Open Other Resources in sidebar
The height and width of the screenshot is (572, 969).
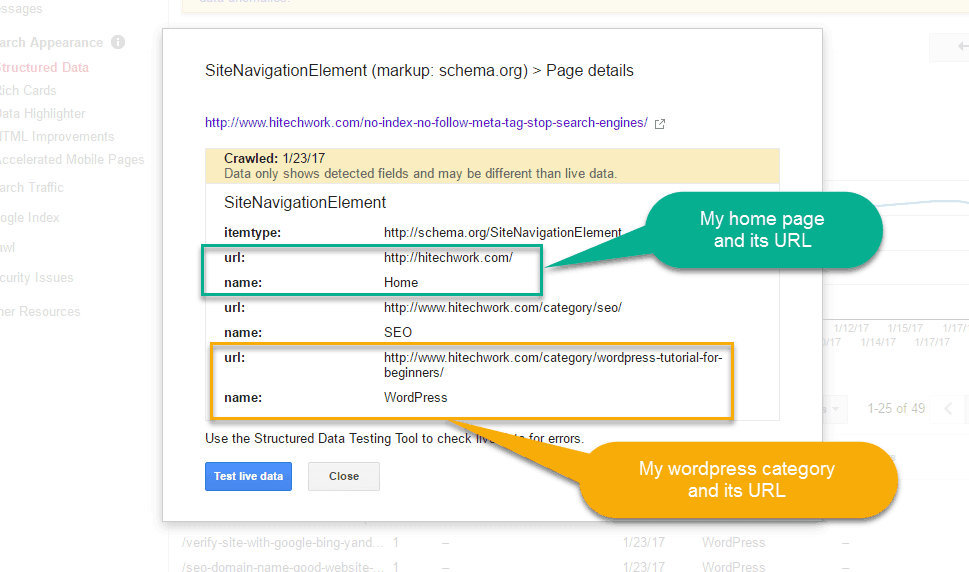coord(40,311)
